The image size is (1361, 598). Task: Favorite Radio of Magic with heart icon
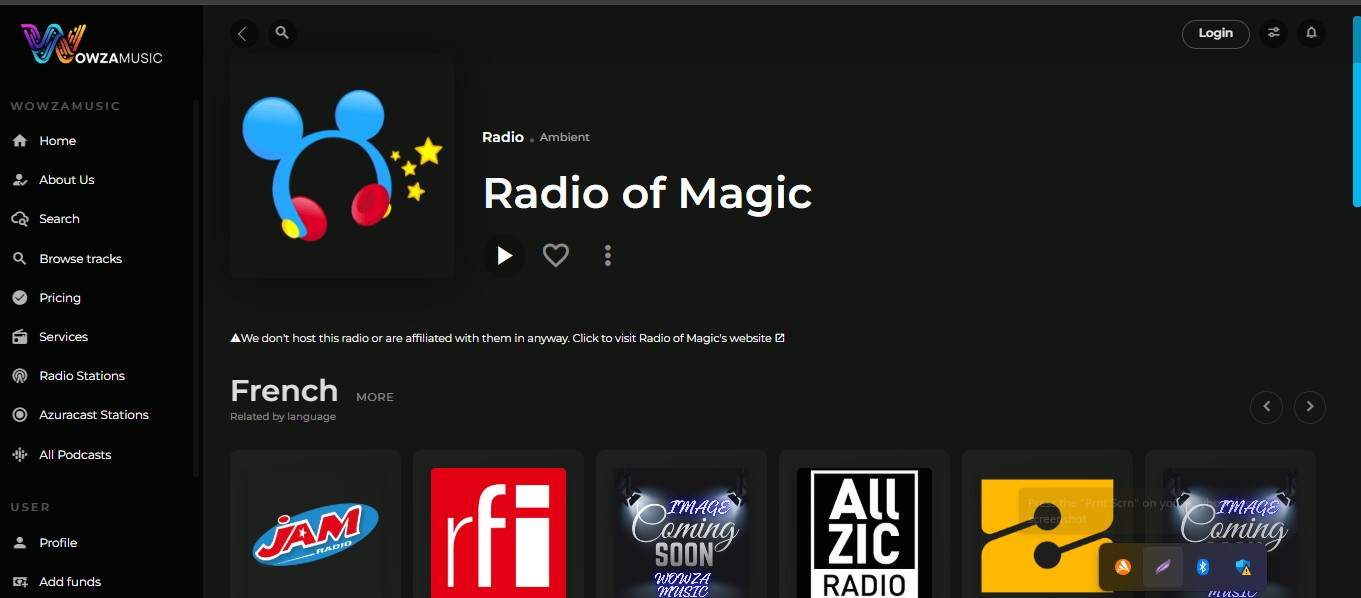coord(556,256)
